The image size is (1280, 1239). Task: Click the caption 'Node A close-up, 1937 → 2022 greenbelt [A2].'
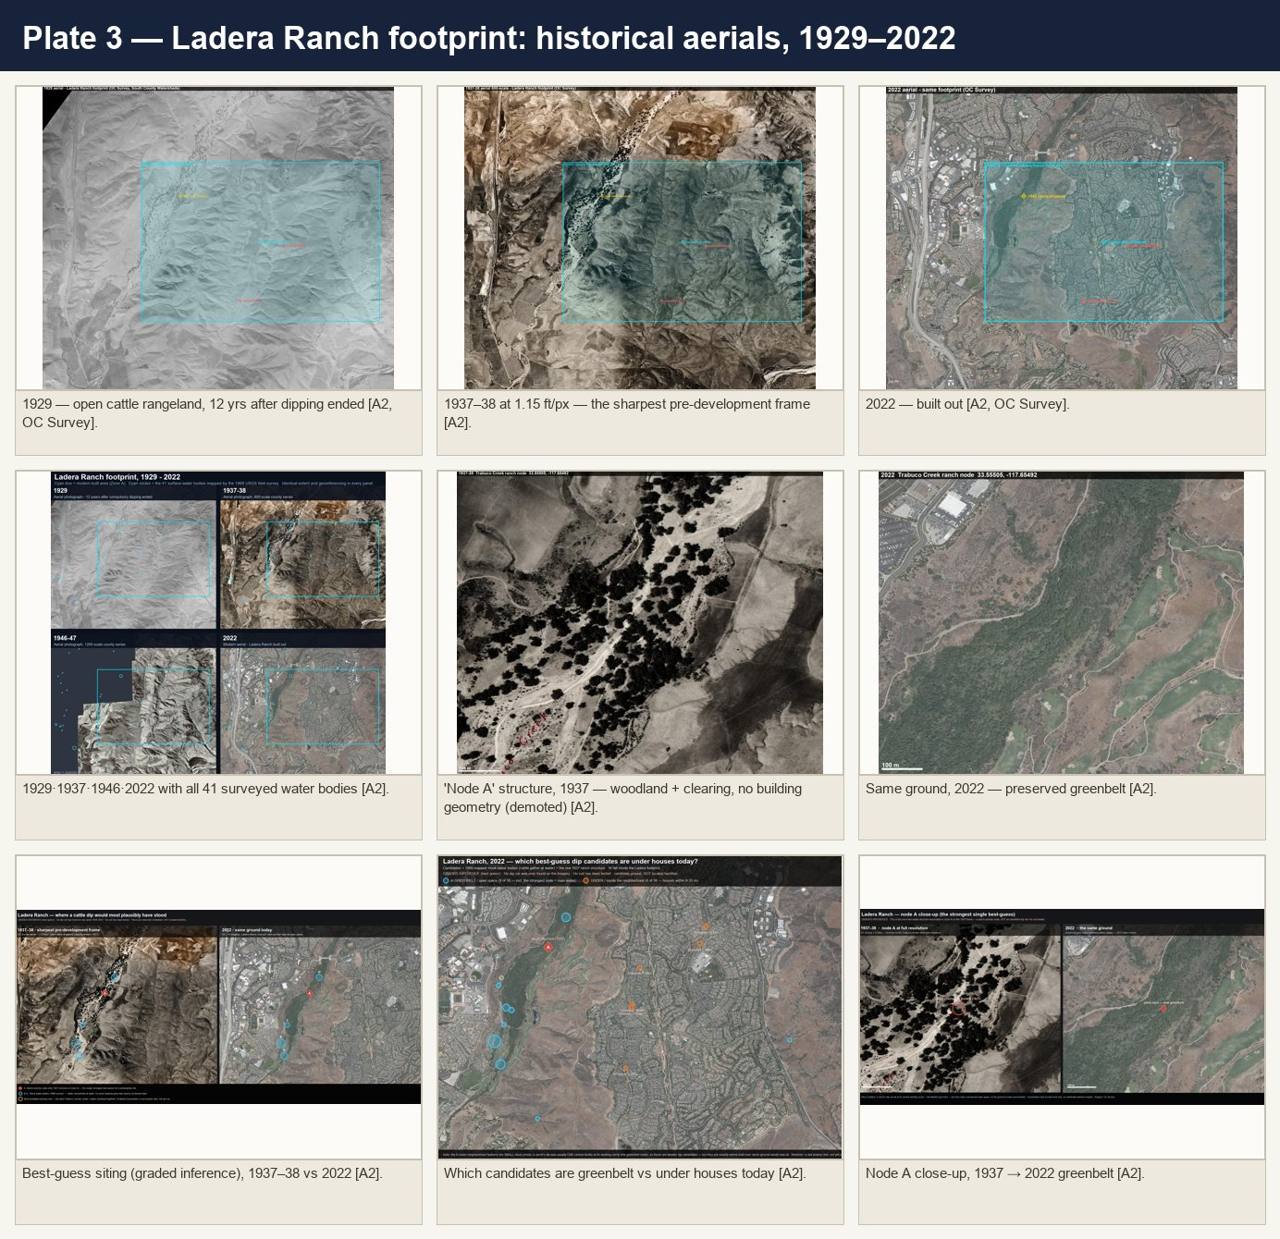coord(1005,1173)
